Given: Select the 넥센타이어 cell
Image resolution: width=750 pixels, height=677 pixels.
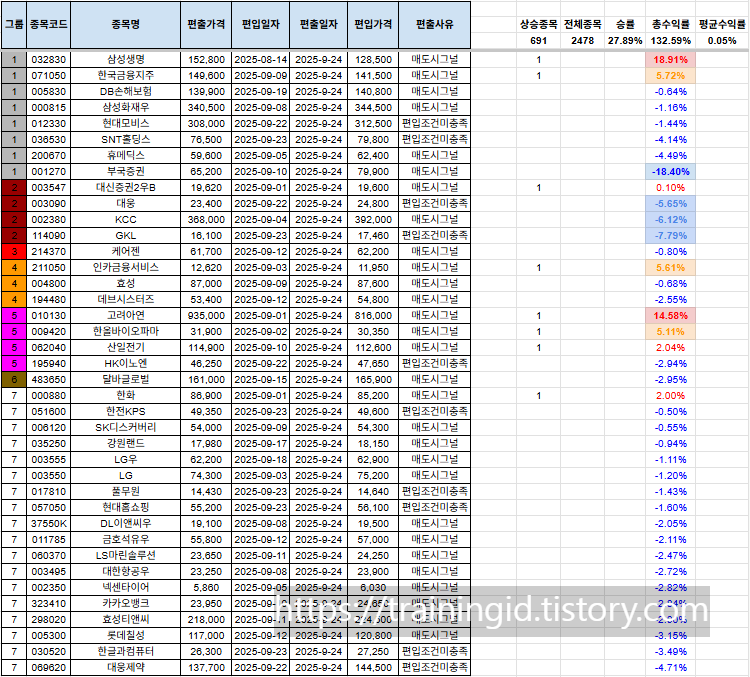Looking at the screenshot, I should [x=126, y=588].
